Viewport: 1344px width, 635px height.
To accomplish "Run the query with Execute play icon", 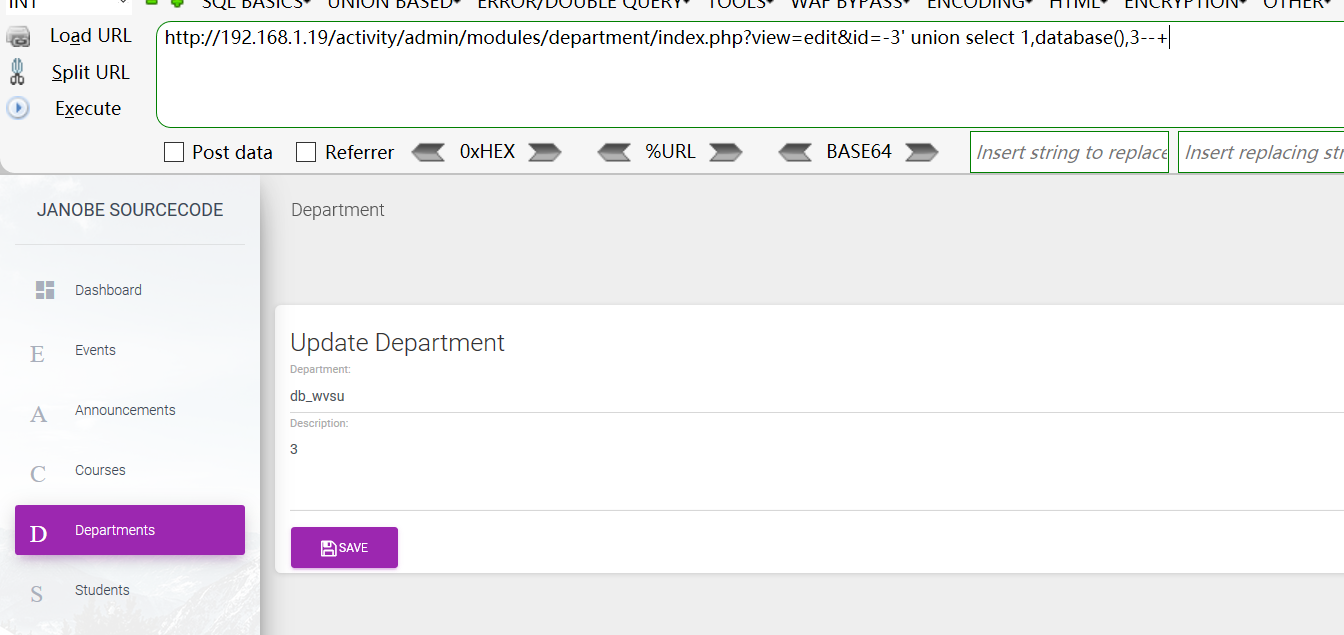I will [x=18, y=108].
